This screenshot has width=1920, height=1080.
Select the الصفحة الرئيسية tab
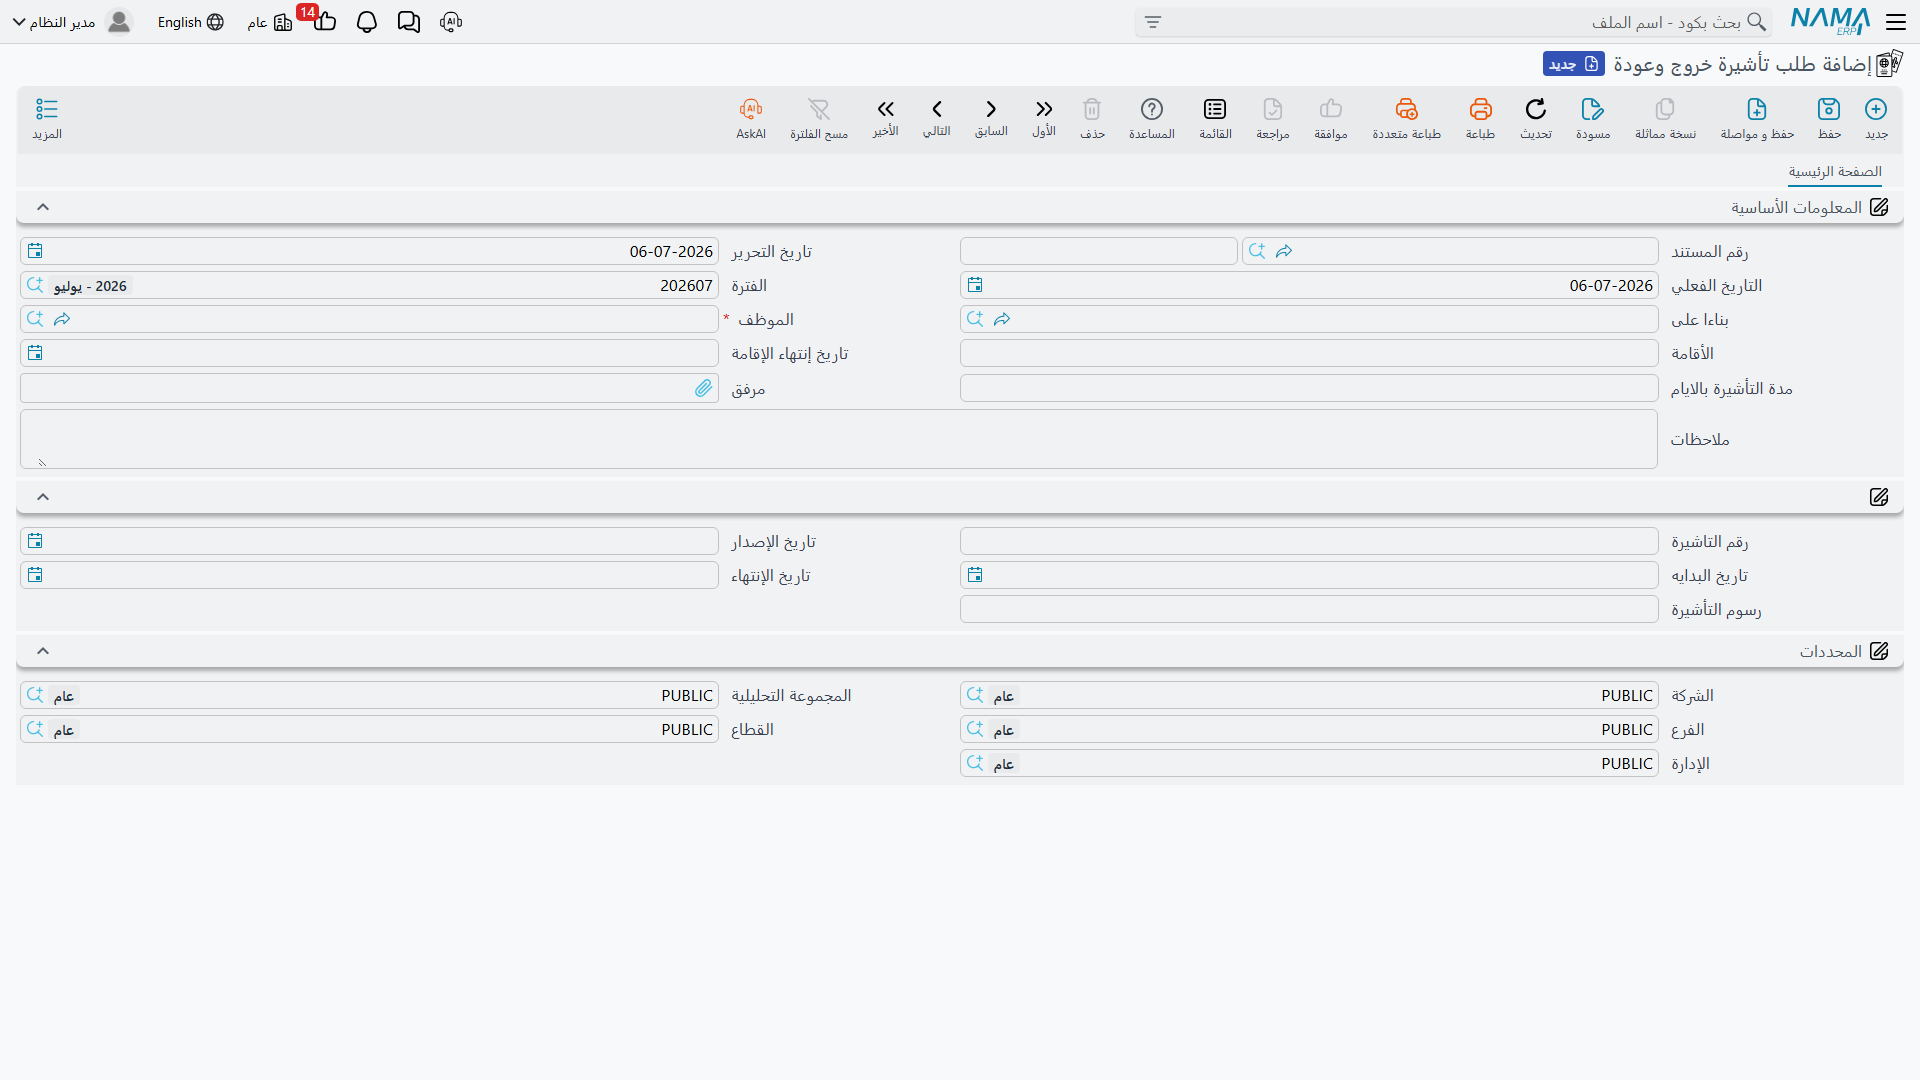(x=1835, y=172)
